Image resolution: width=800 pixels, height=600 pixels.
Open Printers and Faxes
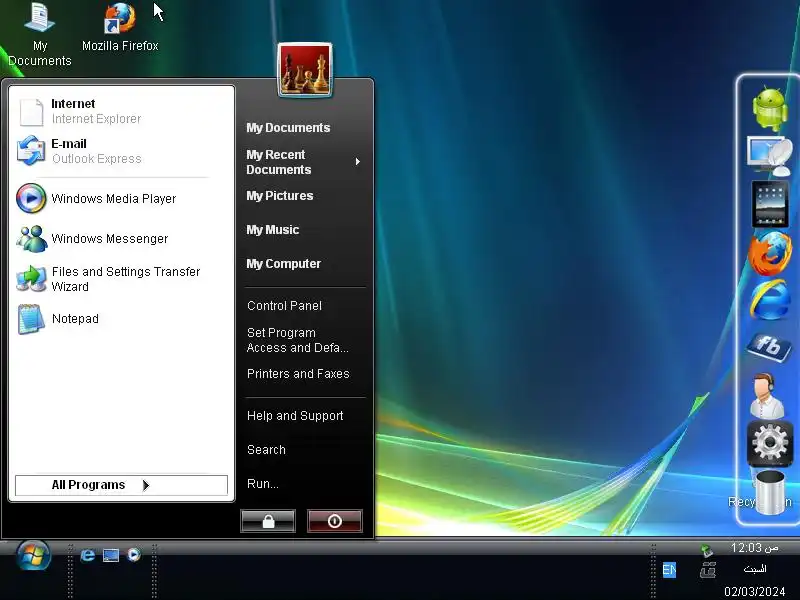(298, 374)
